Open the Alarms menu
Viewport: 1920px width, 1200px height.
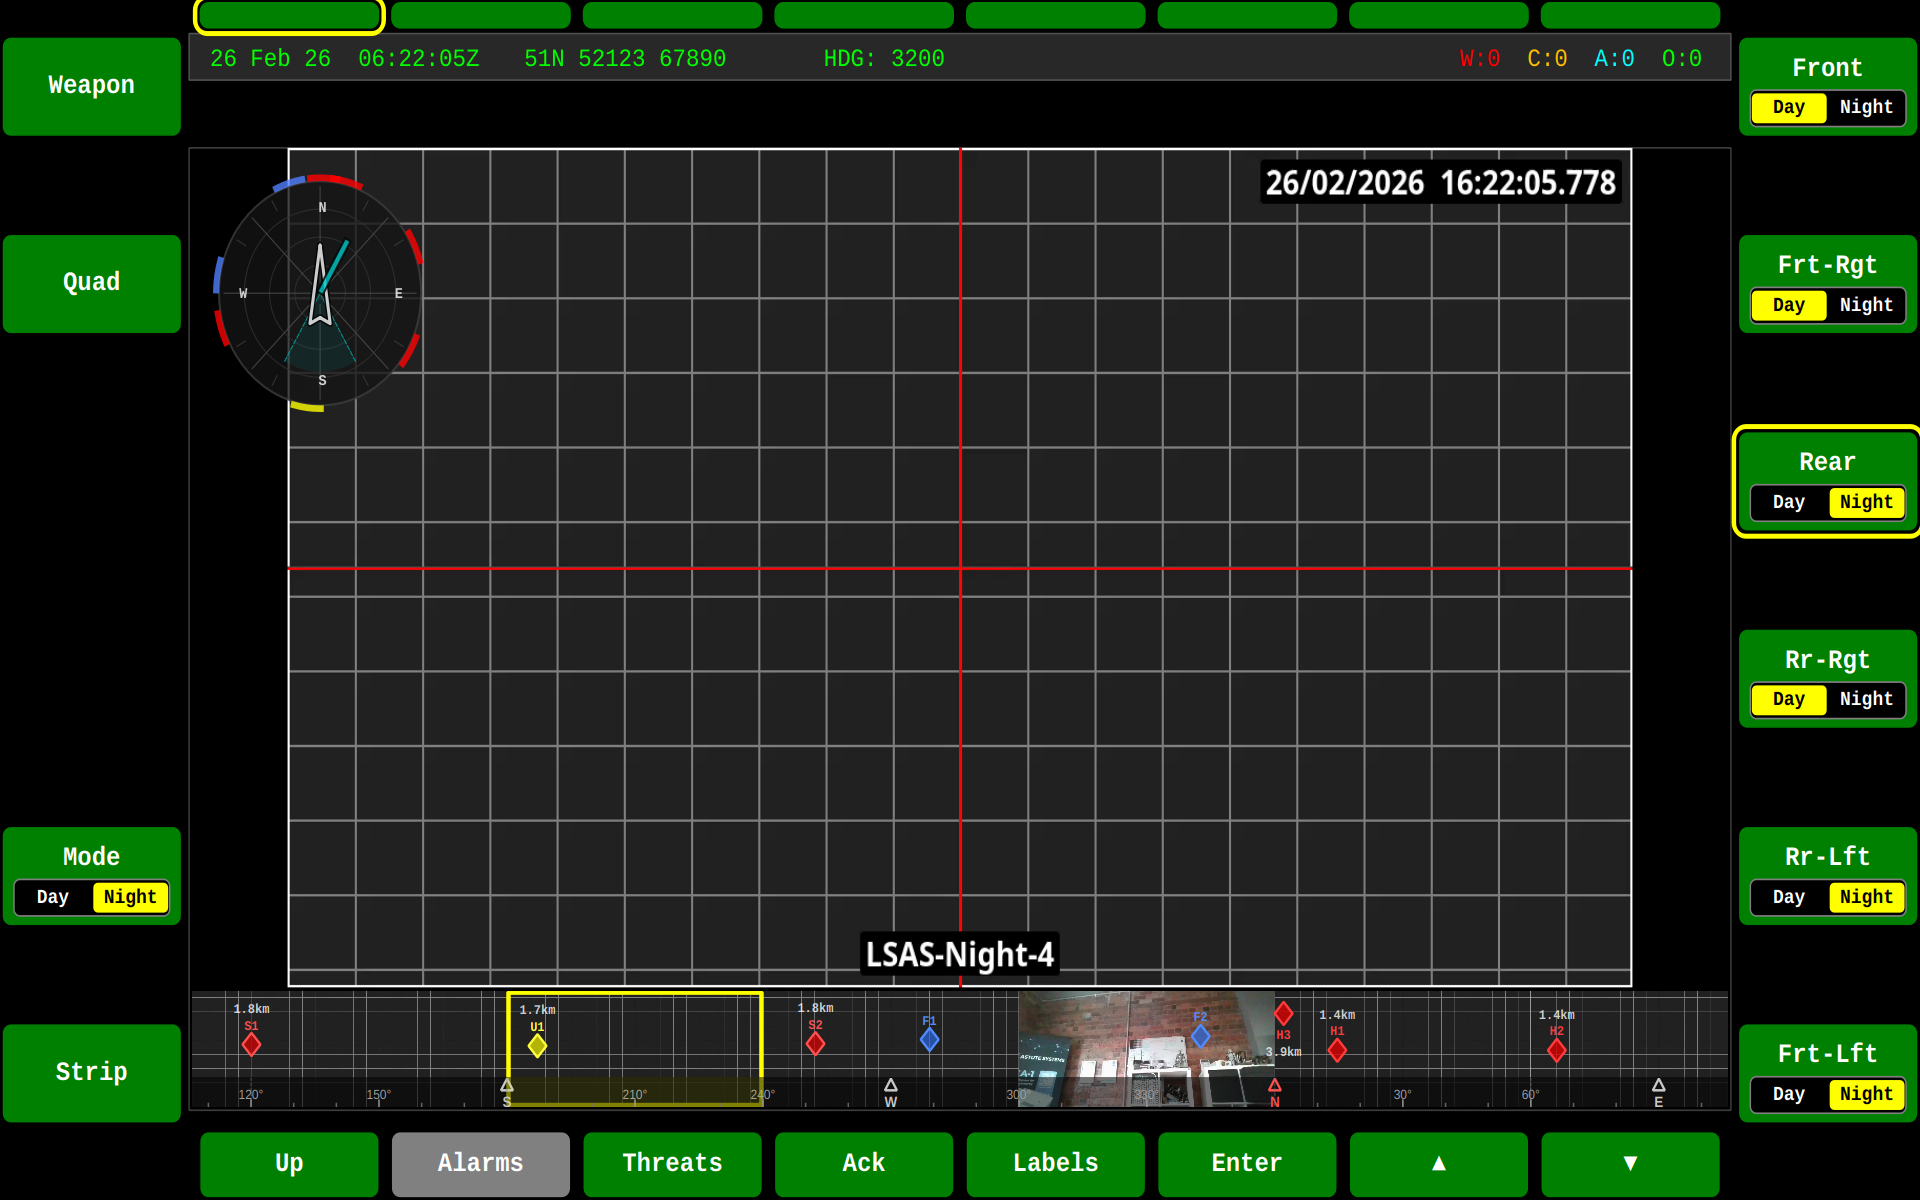tap(480, 1163)
